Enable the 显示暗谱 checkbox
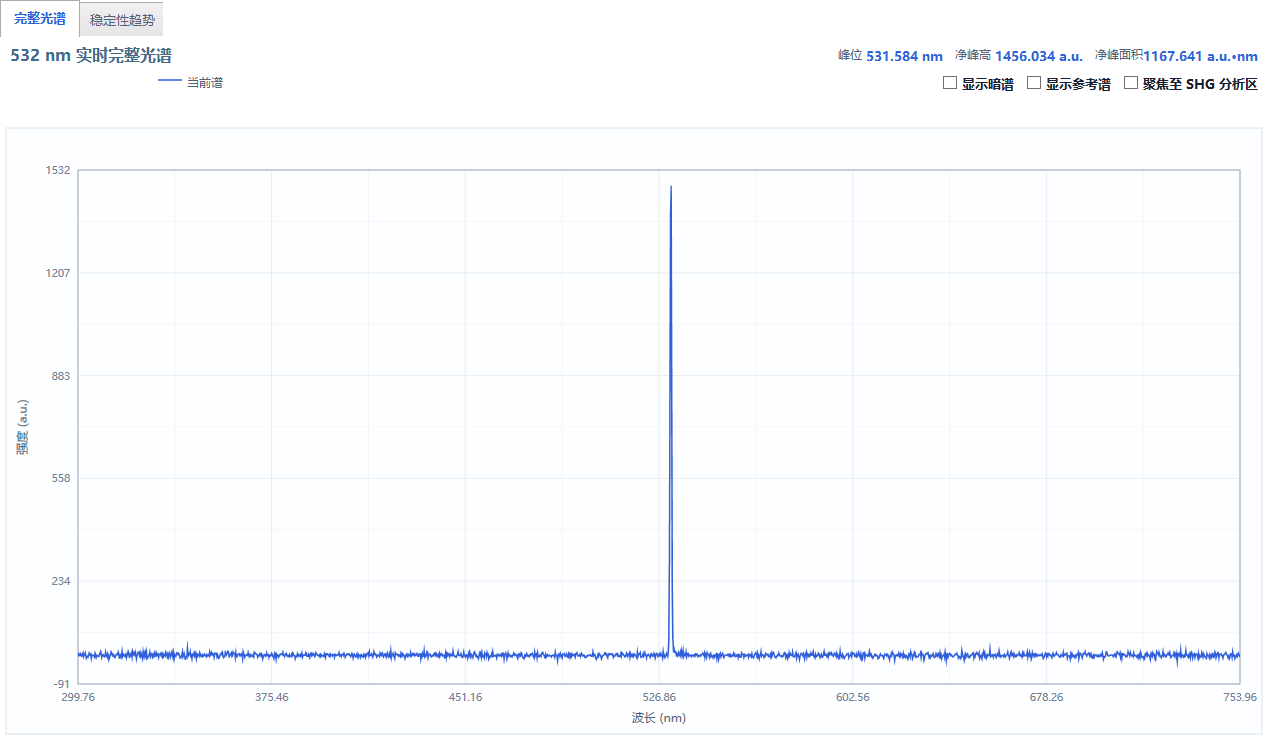The image size is (1268, 740). click(950, 83)
